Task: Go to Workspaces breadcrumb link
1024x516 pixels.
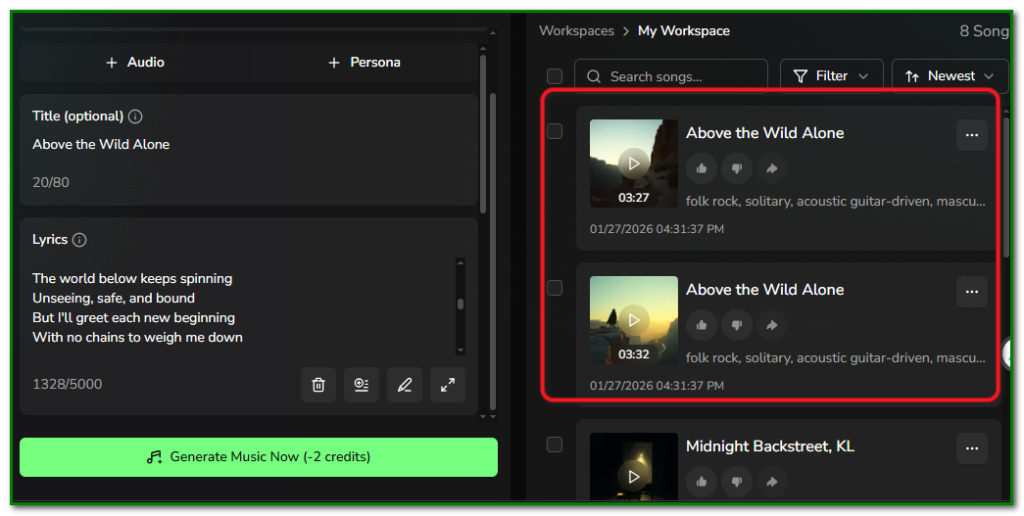Action: [576, 31]
